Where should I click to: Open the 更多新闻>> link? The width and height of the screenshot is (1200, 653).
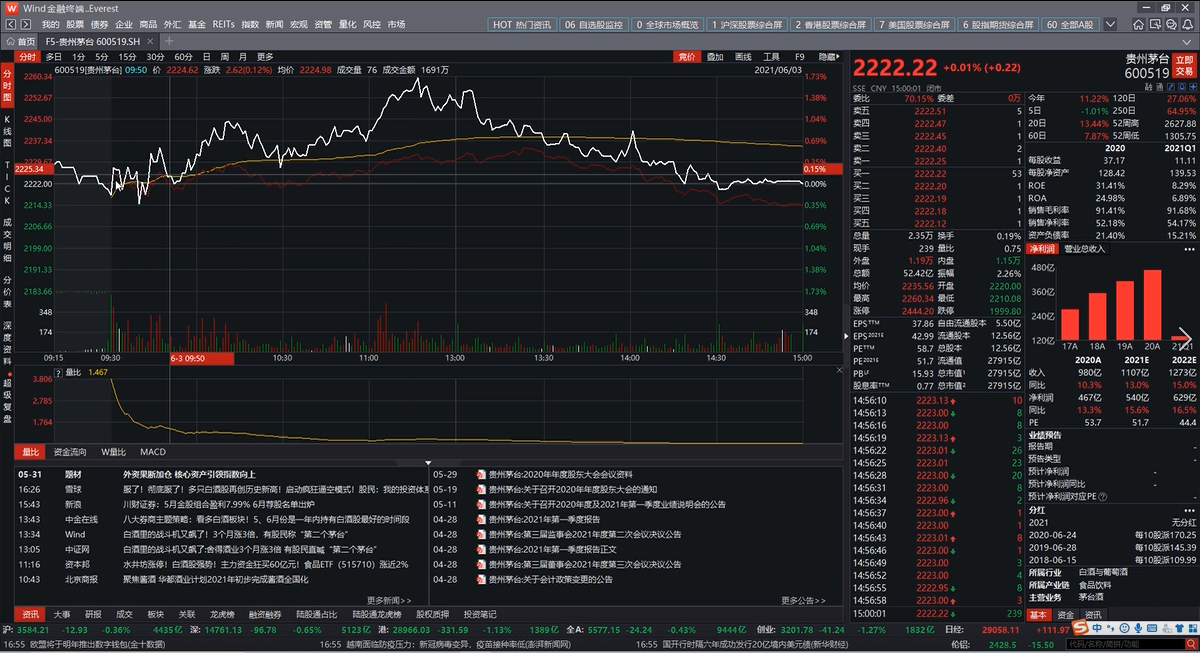(x=389, y=600)
